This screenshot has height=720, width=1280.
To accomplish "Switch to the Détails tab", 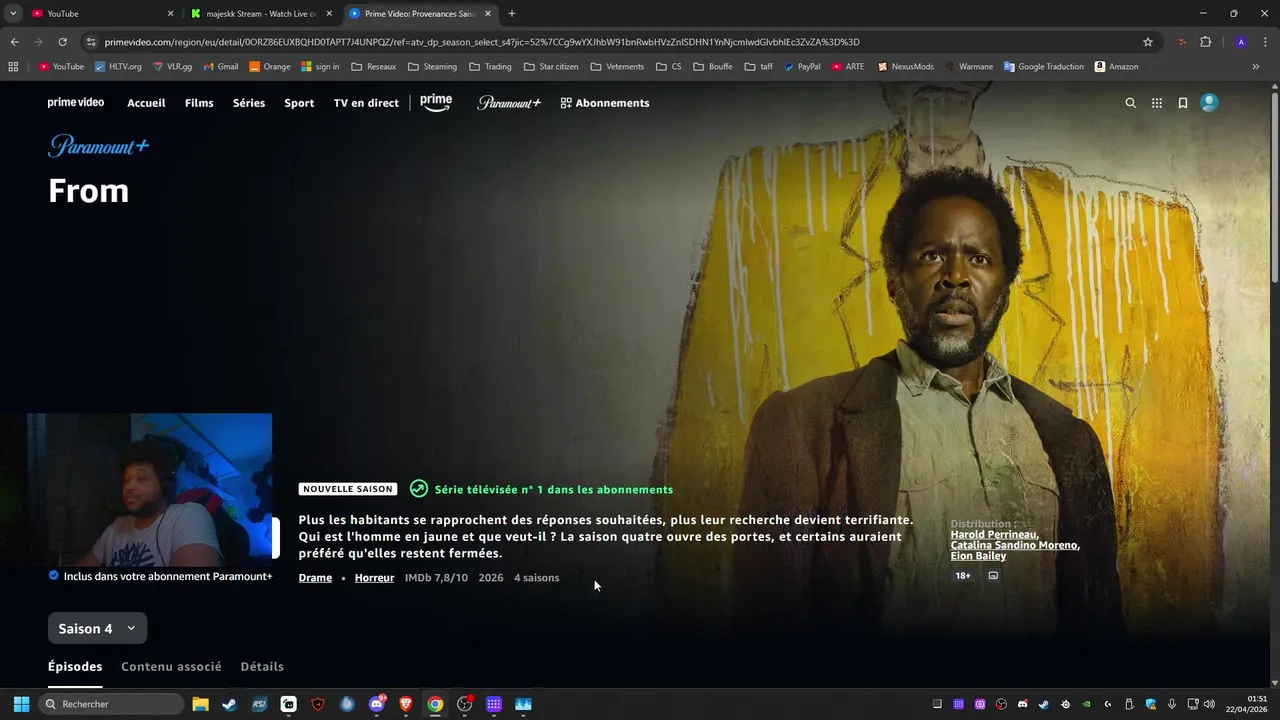I will [262, 667].
